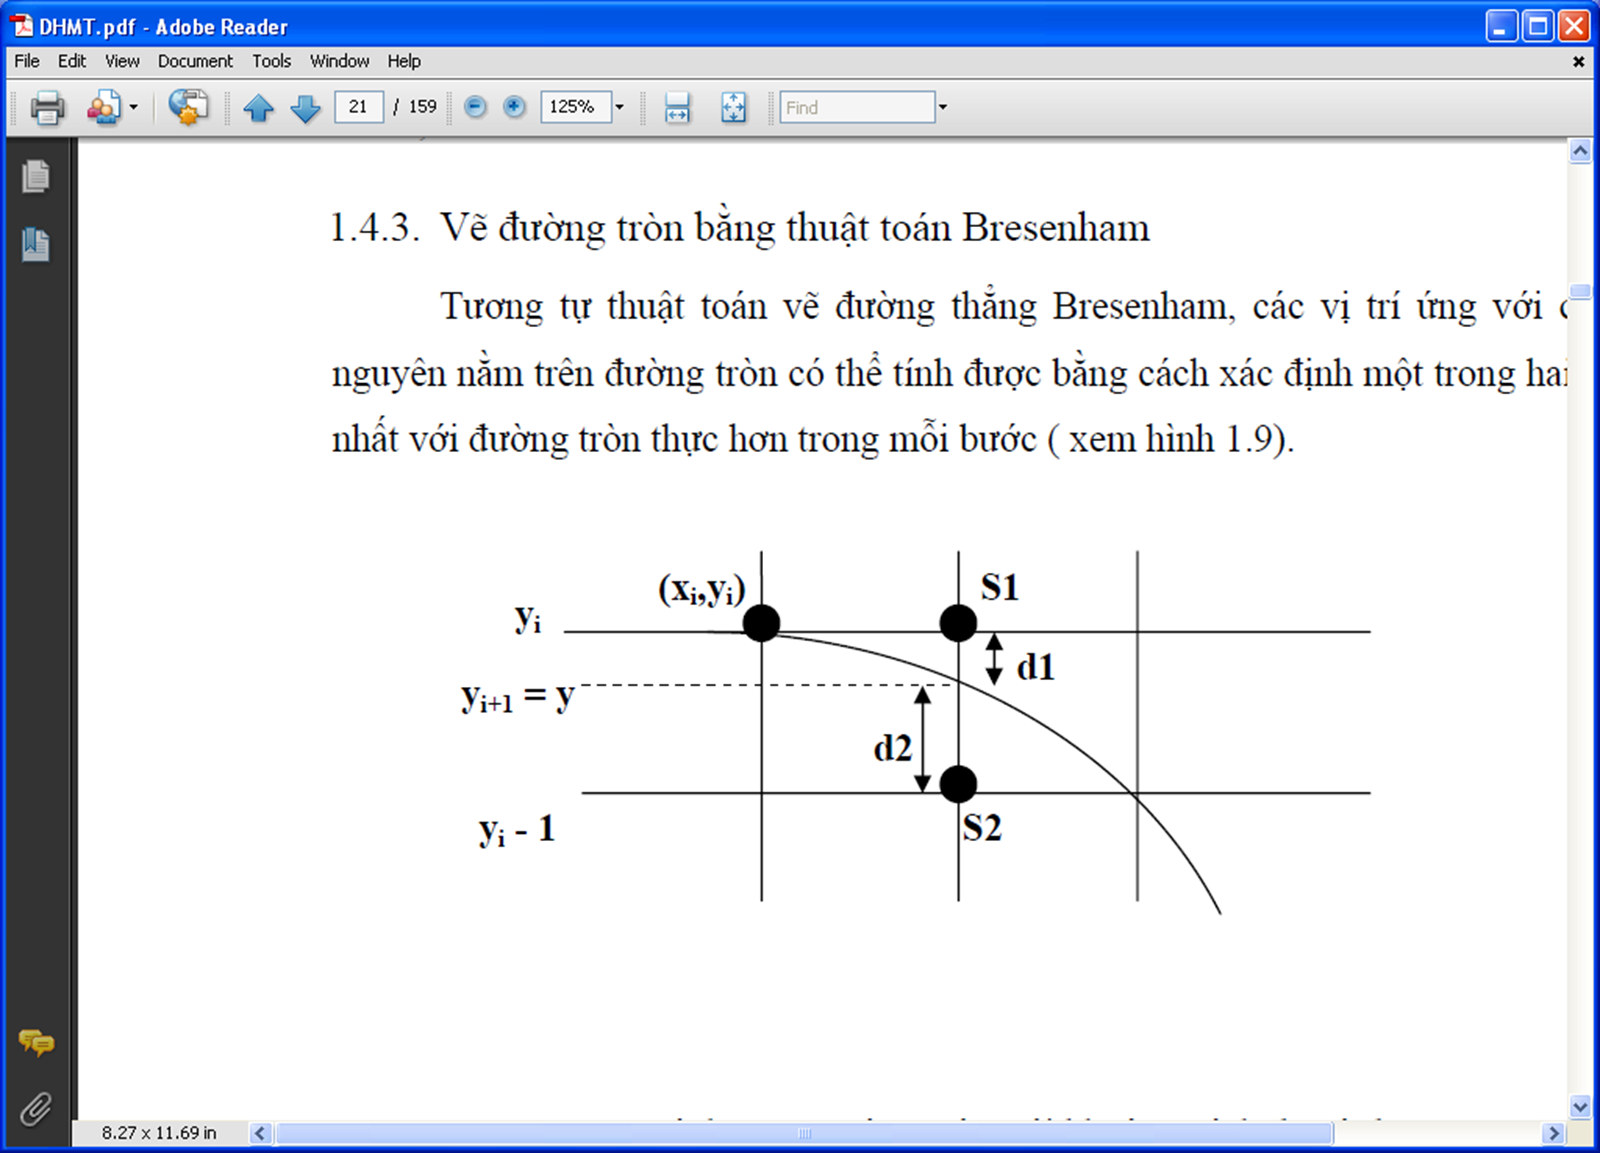Expand the collaborate icon's dropdown arrow
This screenshot has height=1153, width=1600.
pyautogui.click(x=133, y=107)
